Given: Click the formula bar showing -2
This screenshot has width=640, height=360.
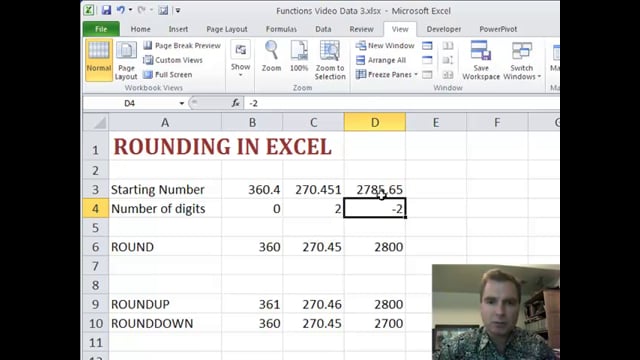Looking at the screenshot, I should [x=402, y=103].
